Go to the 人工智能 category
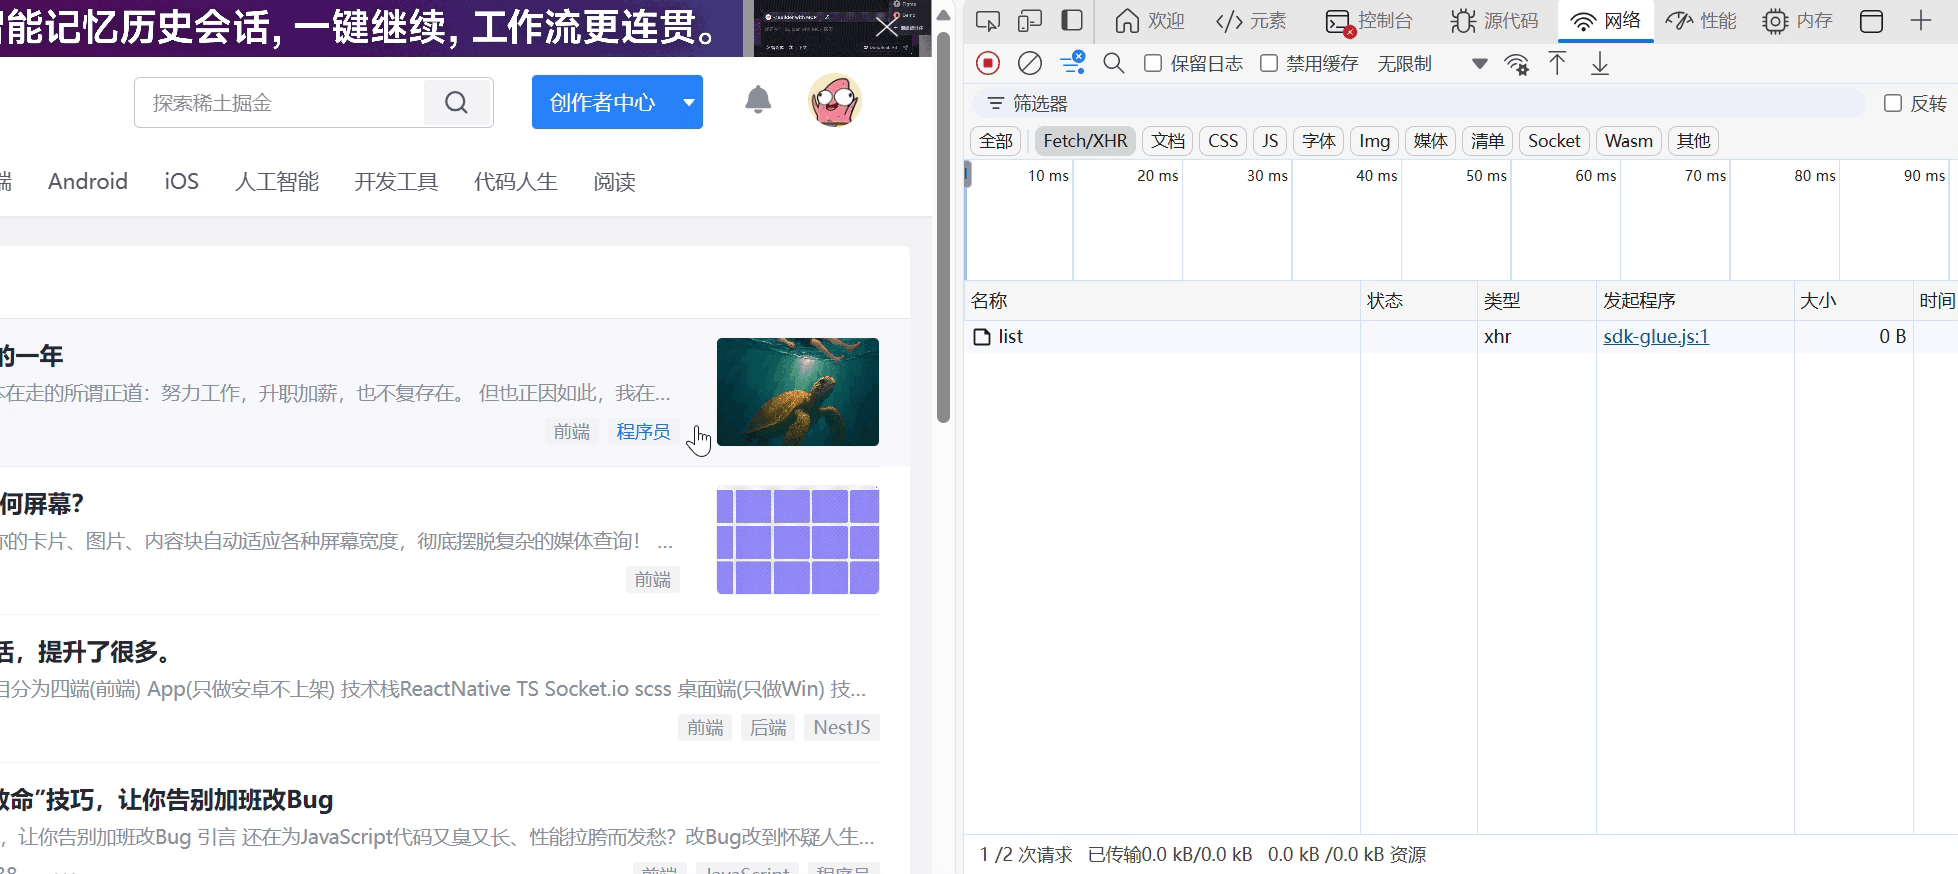This screenshot has width=1958, height=874. click(x=277, y=182)
